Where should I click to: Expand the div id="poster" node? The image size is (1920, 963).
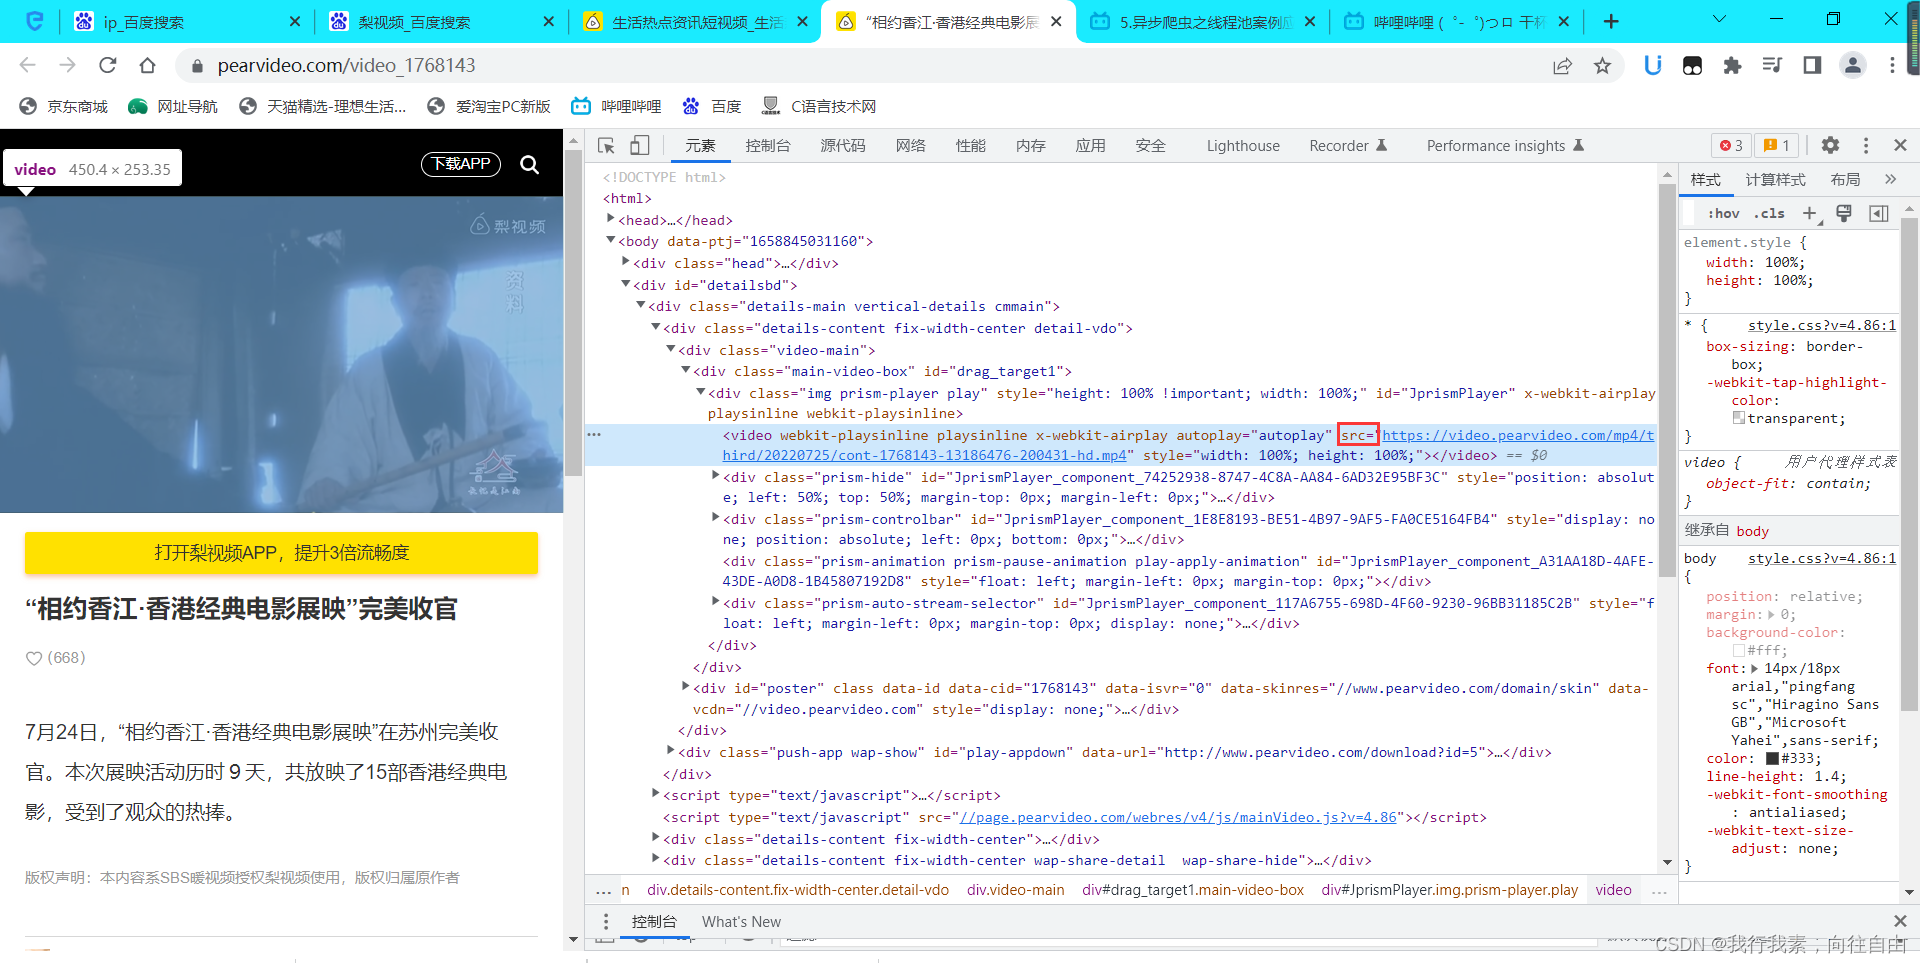(685, 688)
